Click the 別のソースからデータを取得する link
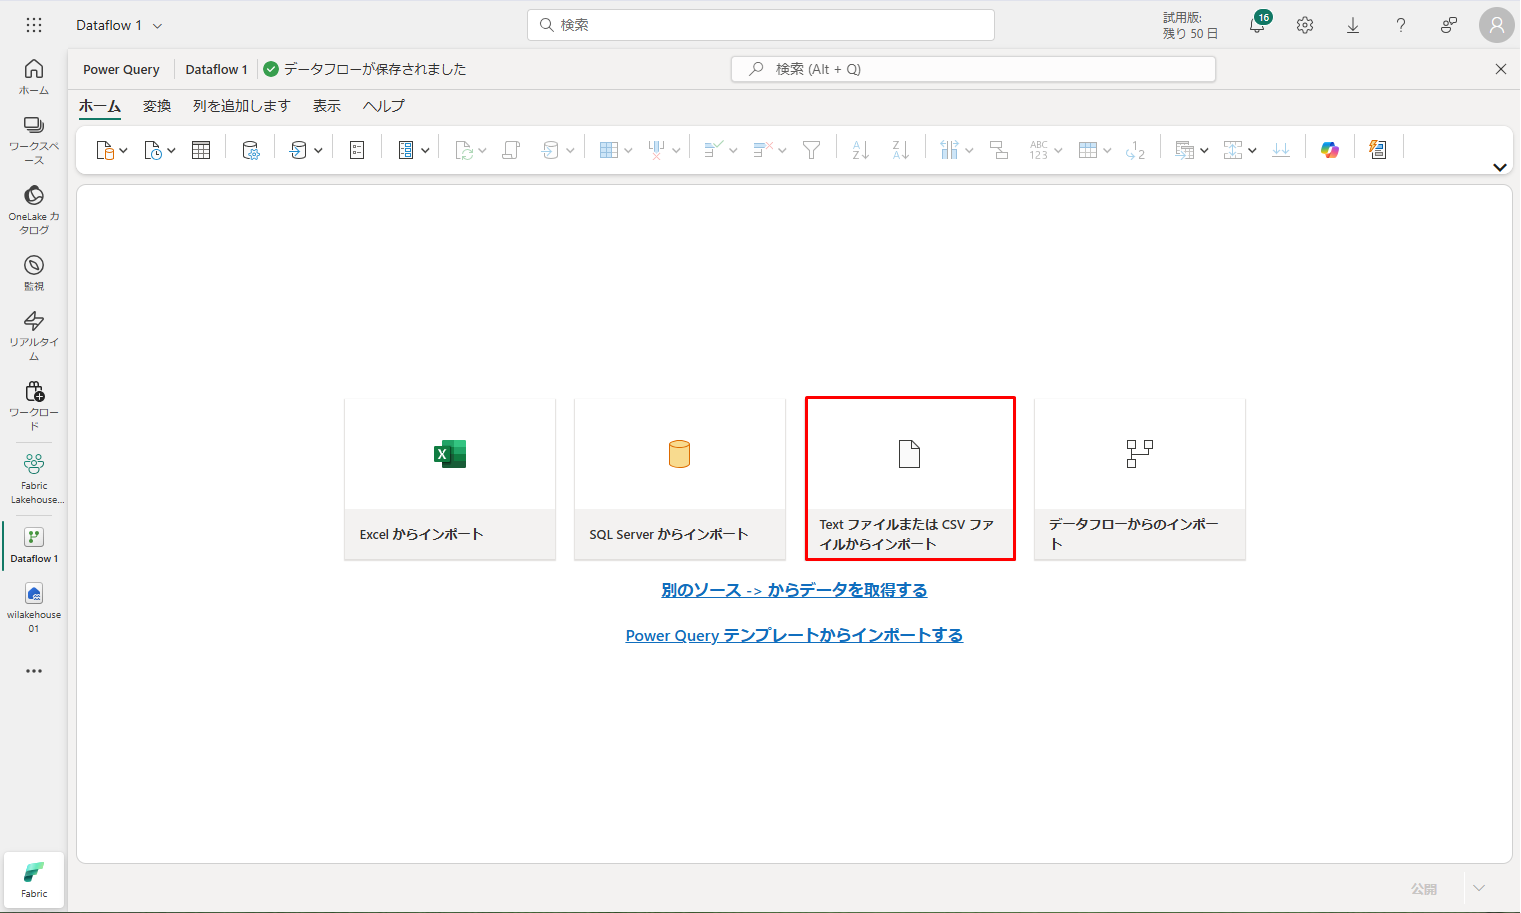This screenshot has height=913, width=1521. [x=794, y=590]
